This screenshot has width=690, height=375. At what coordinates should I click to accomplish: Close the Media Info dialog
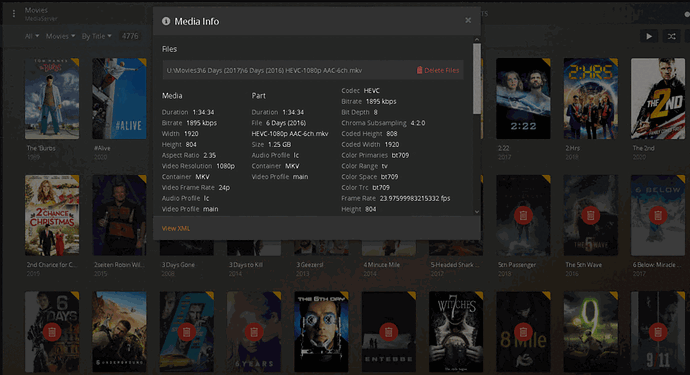click(x=468, y=20)
